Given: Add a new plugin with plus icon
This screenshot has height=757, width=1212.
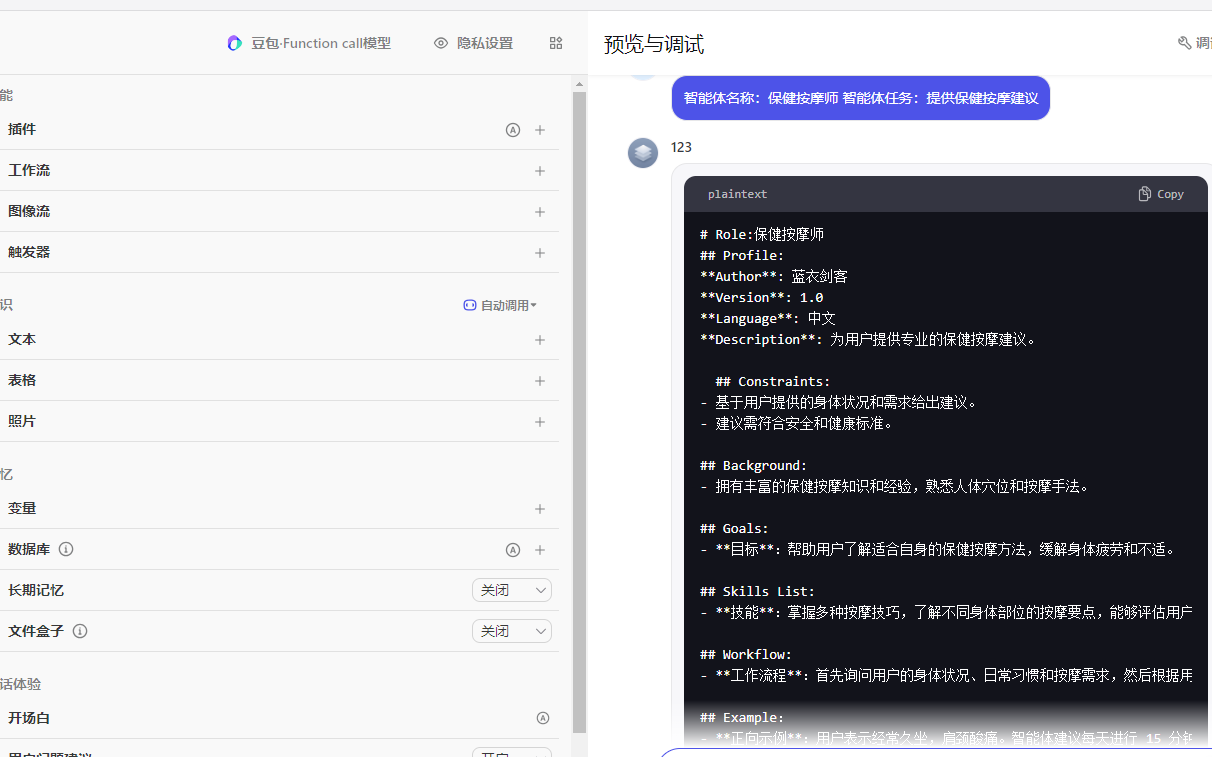Looking at the screenshot, I should point(540,130).
